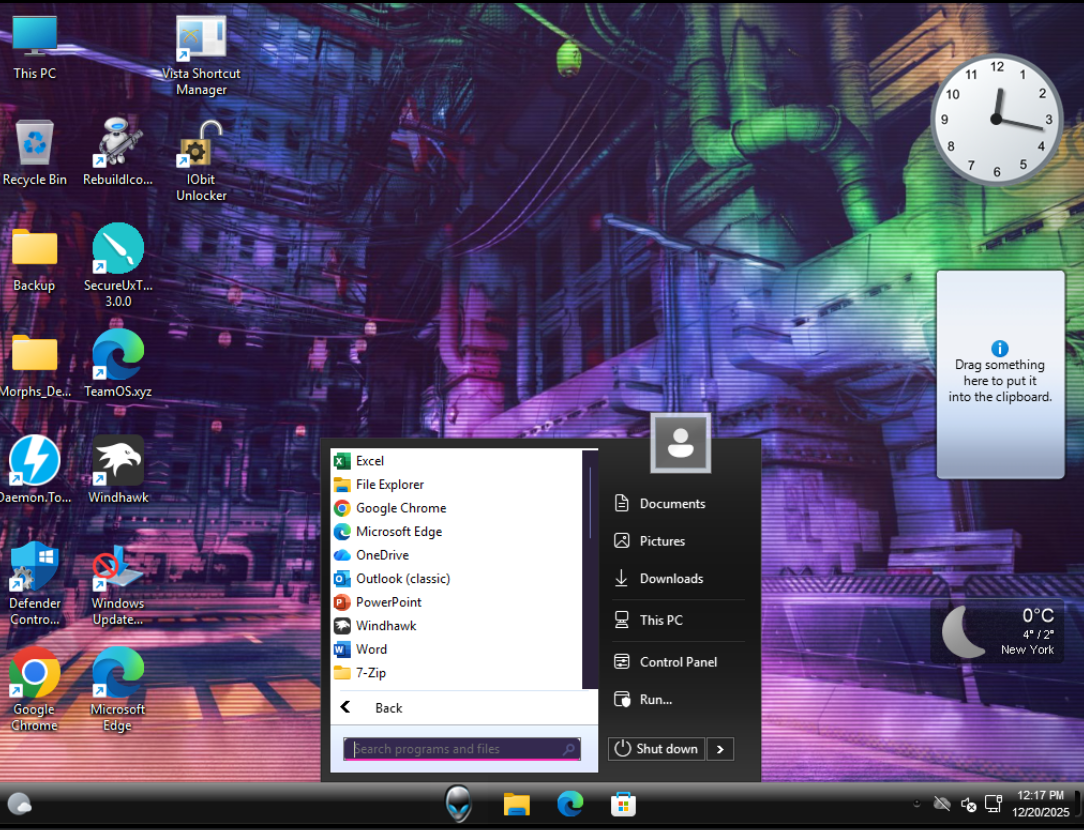Open the taskbar clock and date
1084x830 pixels.
pos(1040,804)
